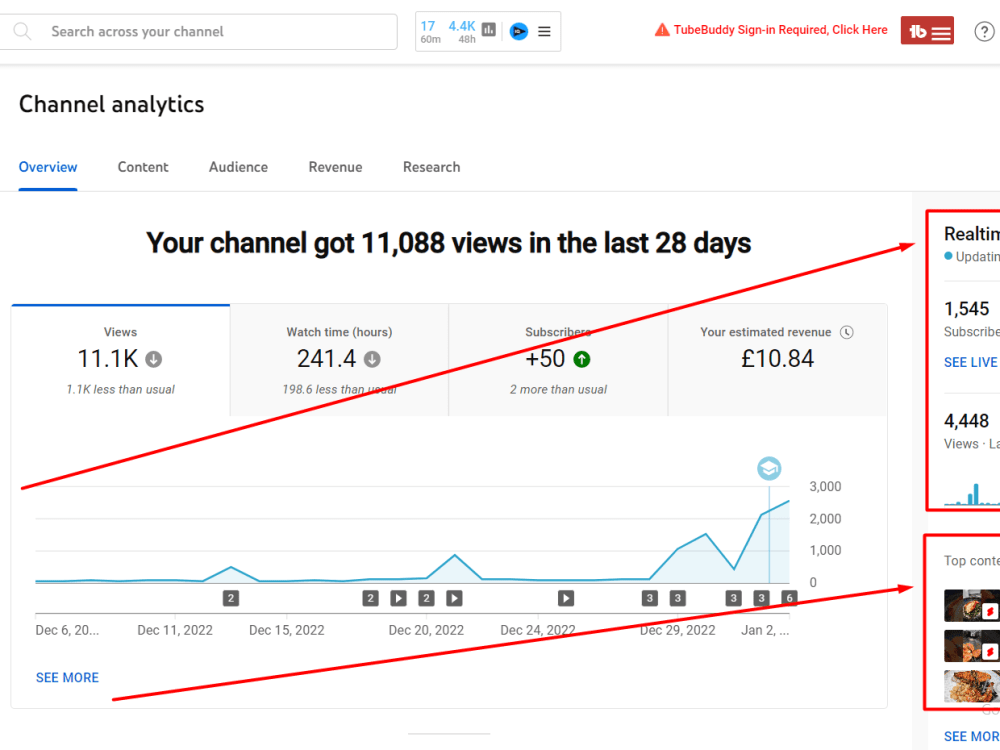Screen dimensions: 1000x750
Task: Click the search magnifier icon
Action: point(22,31)
